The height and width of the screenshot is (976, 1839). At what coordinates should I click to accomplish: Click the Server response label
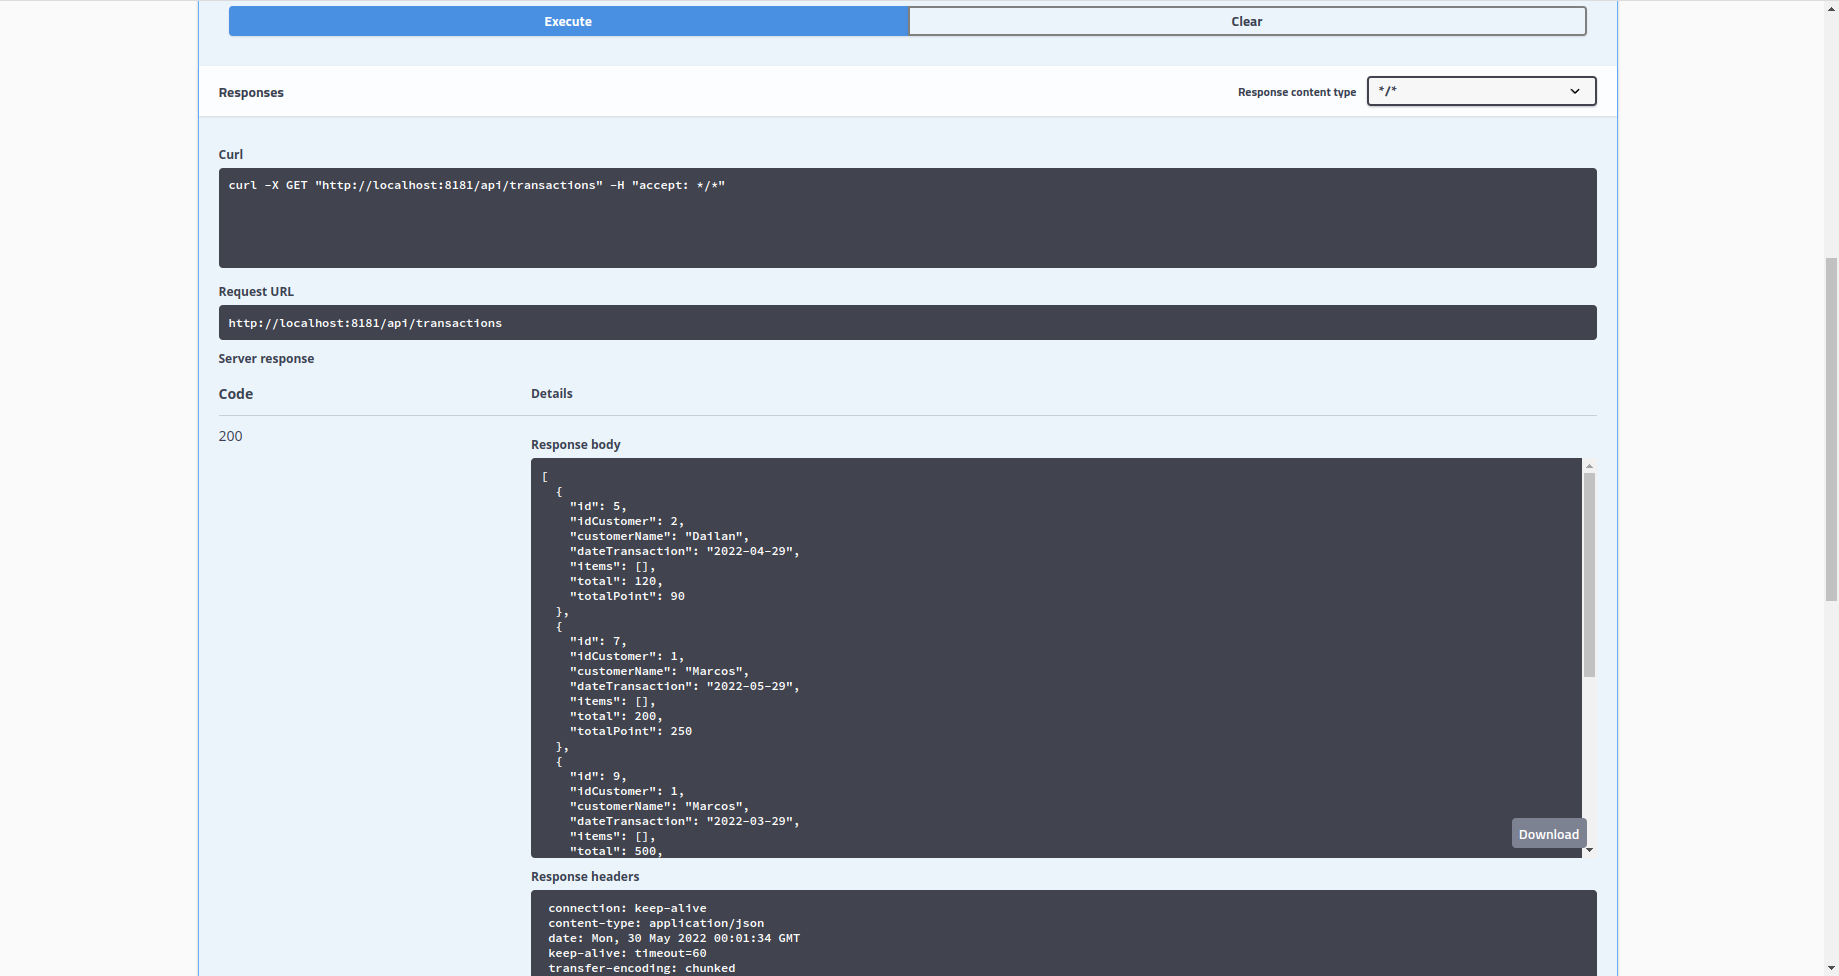pyautogui.click(x=266, y=358)
